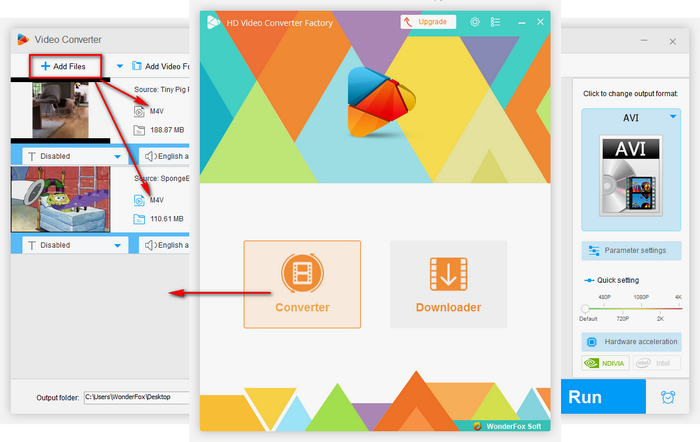Click the Run button
The image size is (700, 442).
coord(603,397)
